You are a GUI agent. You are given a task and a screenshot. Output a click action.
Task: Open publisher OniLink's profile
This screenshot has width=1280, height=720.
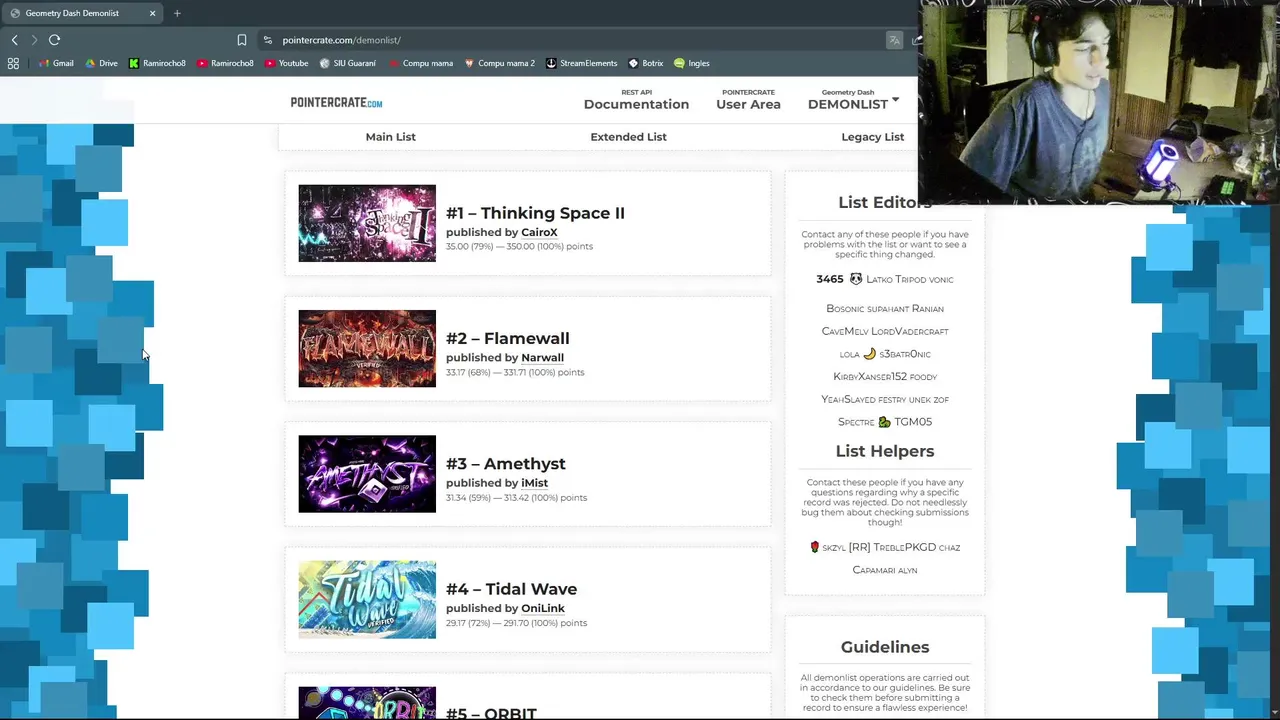[543, 608]
